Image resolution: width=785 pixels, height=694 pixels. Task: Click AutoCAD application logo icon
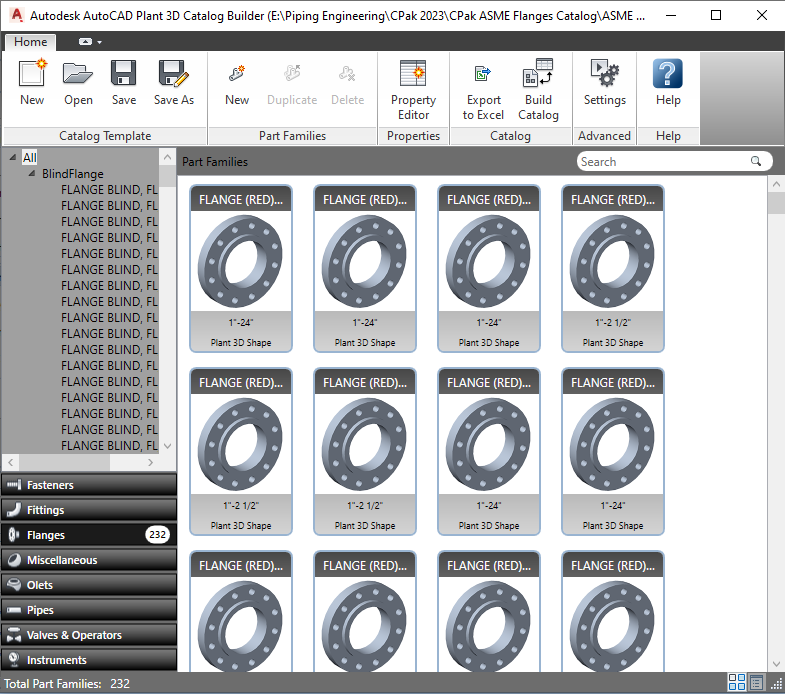tap(17, 15)
